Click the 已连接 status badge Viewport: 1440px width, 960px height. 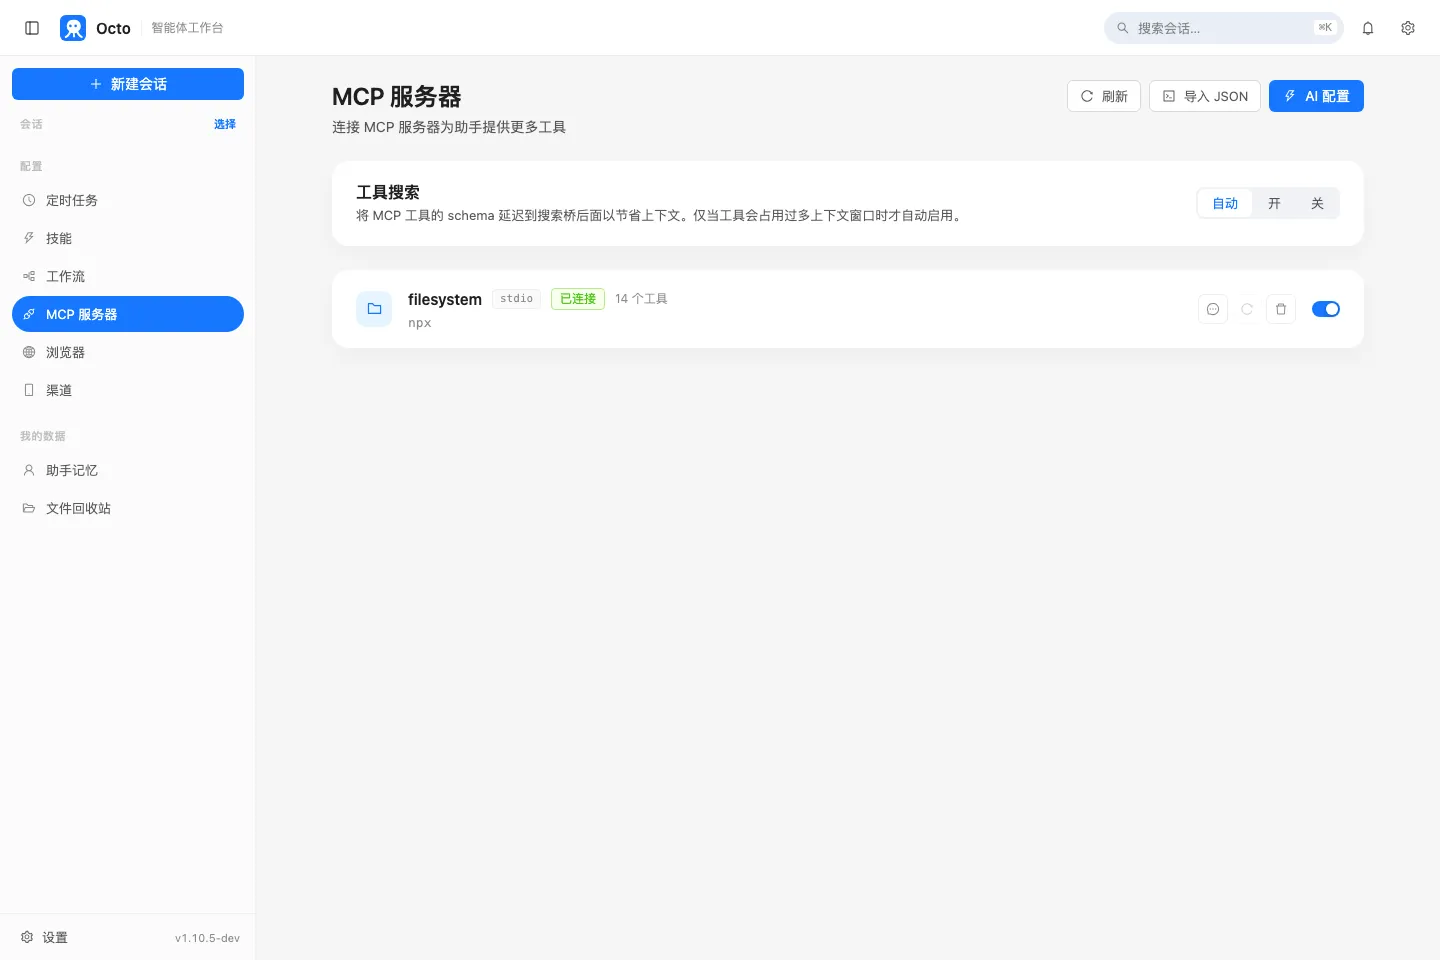click(578, 299)
